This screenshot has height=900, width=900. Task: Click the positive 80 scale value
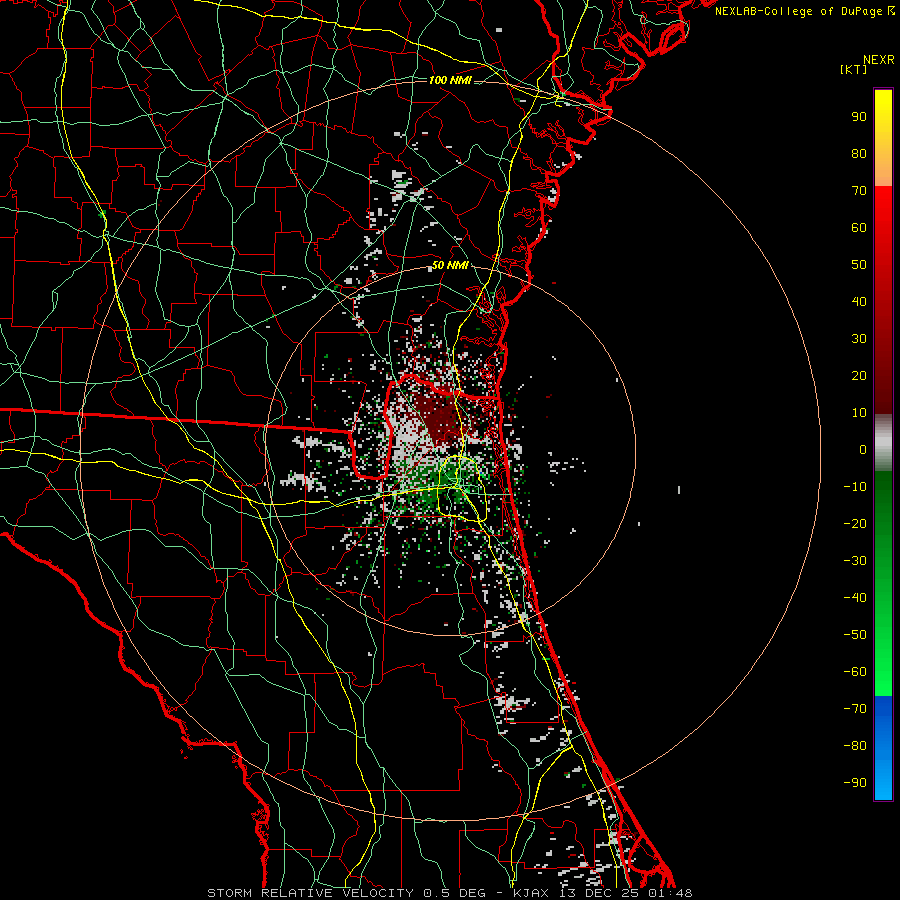859,153
